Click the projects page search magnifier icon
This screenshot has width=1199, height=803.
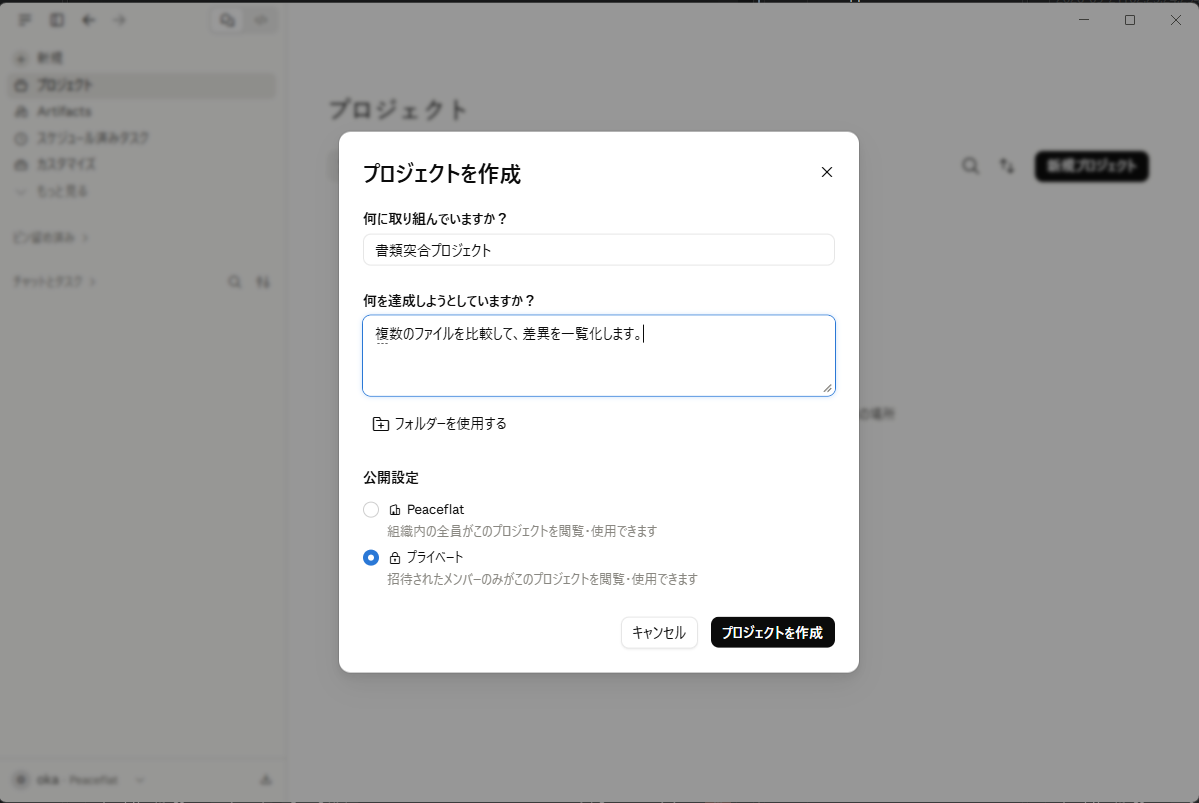(x=970, y=166)
